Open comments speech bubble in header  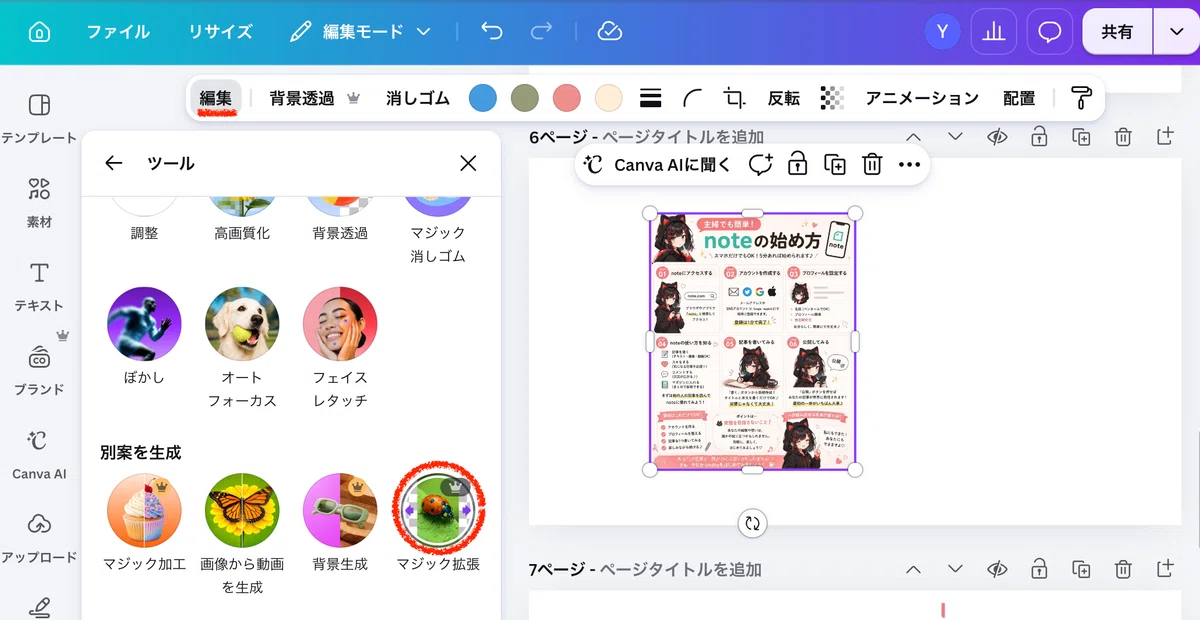(x=1049, y=32)
